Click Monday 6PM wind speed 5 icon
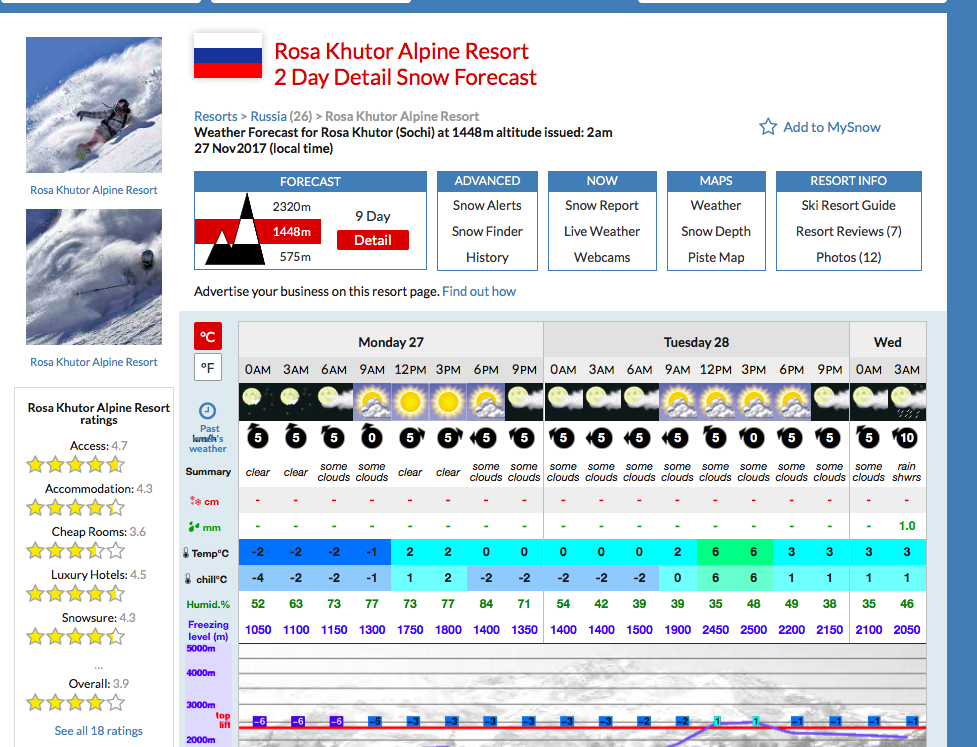 click(x=485, y=437)
